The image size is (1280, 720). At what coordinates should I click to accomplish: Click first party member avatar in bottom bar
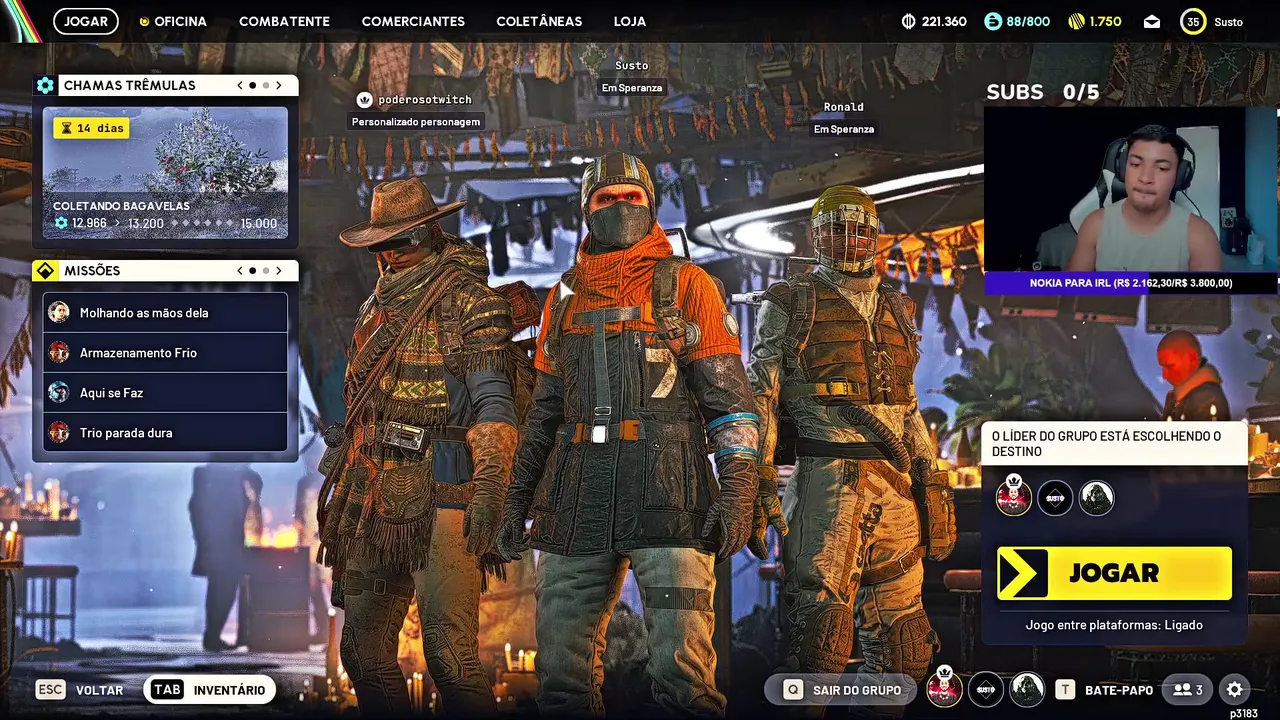[944, 688]
